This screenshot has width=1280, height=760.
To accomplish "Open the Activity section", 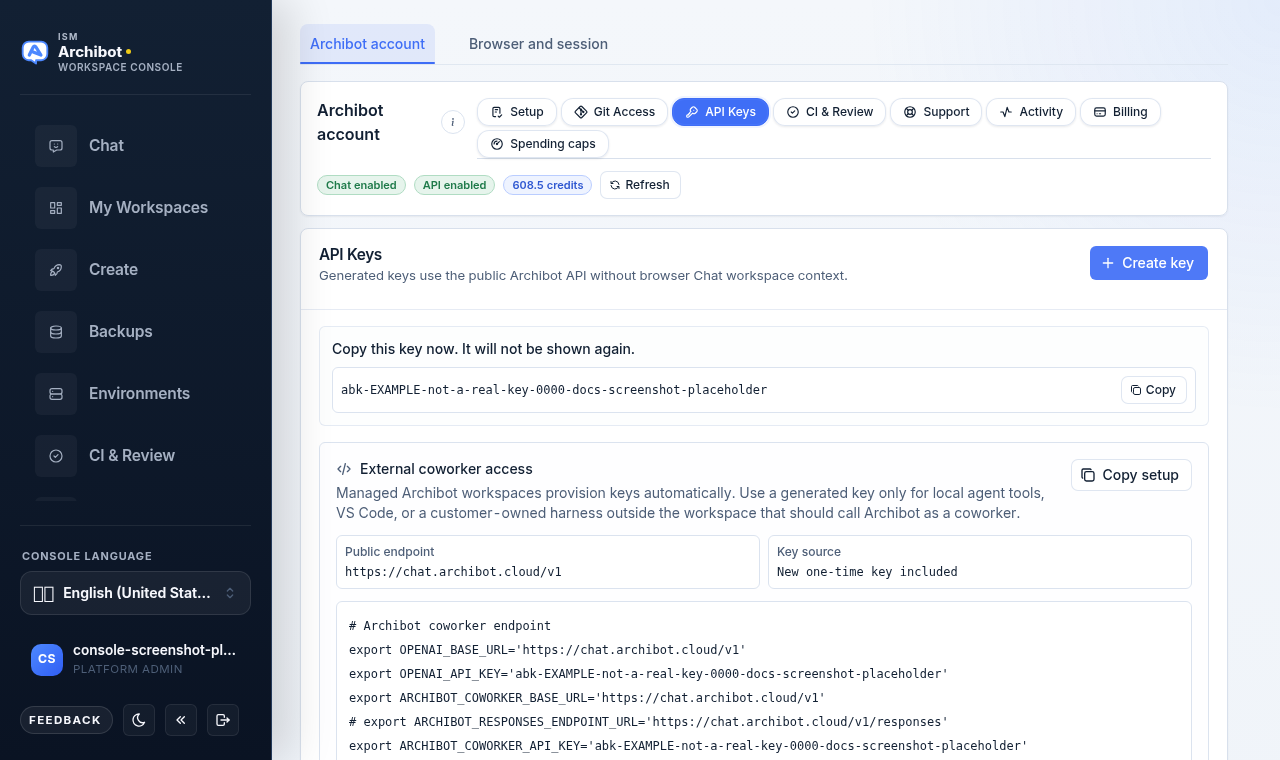I will 1031,112.
